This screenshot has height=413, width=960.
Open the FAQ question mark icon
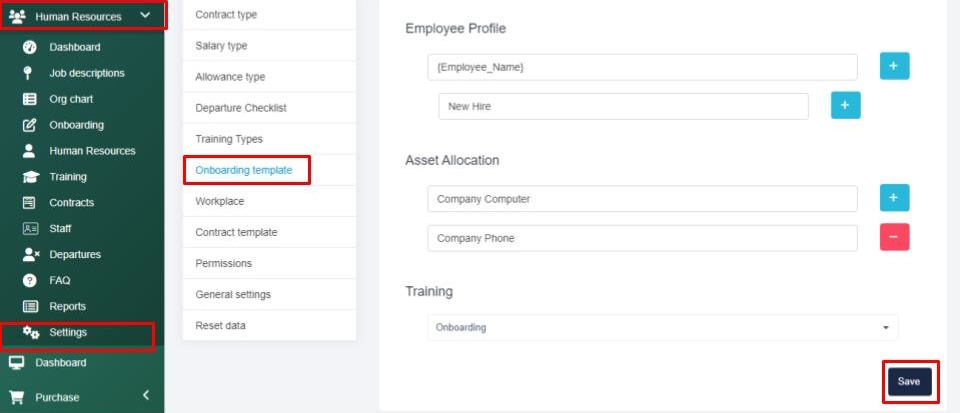(x=29, y=281)
